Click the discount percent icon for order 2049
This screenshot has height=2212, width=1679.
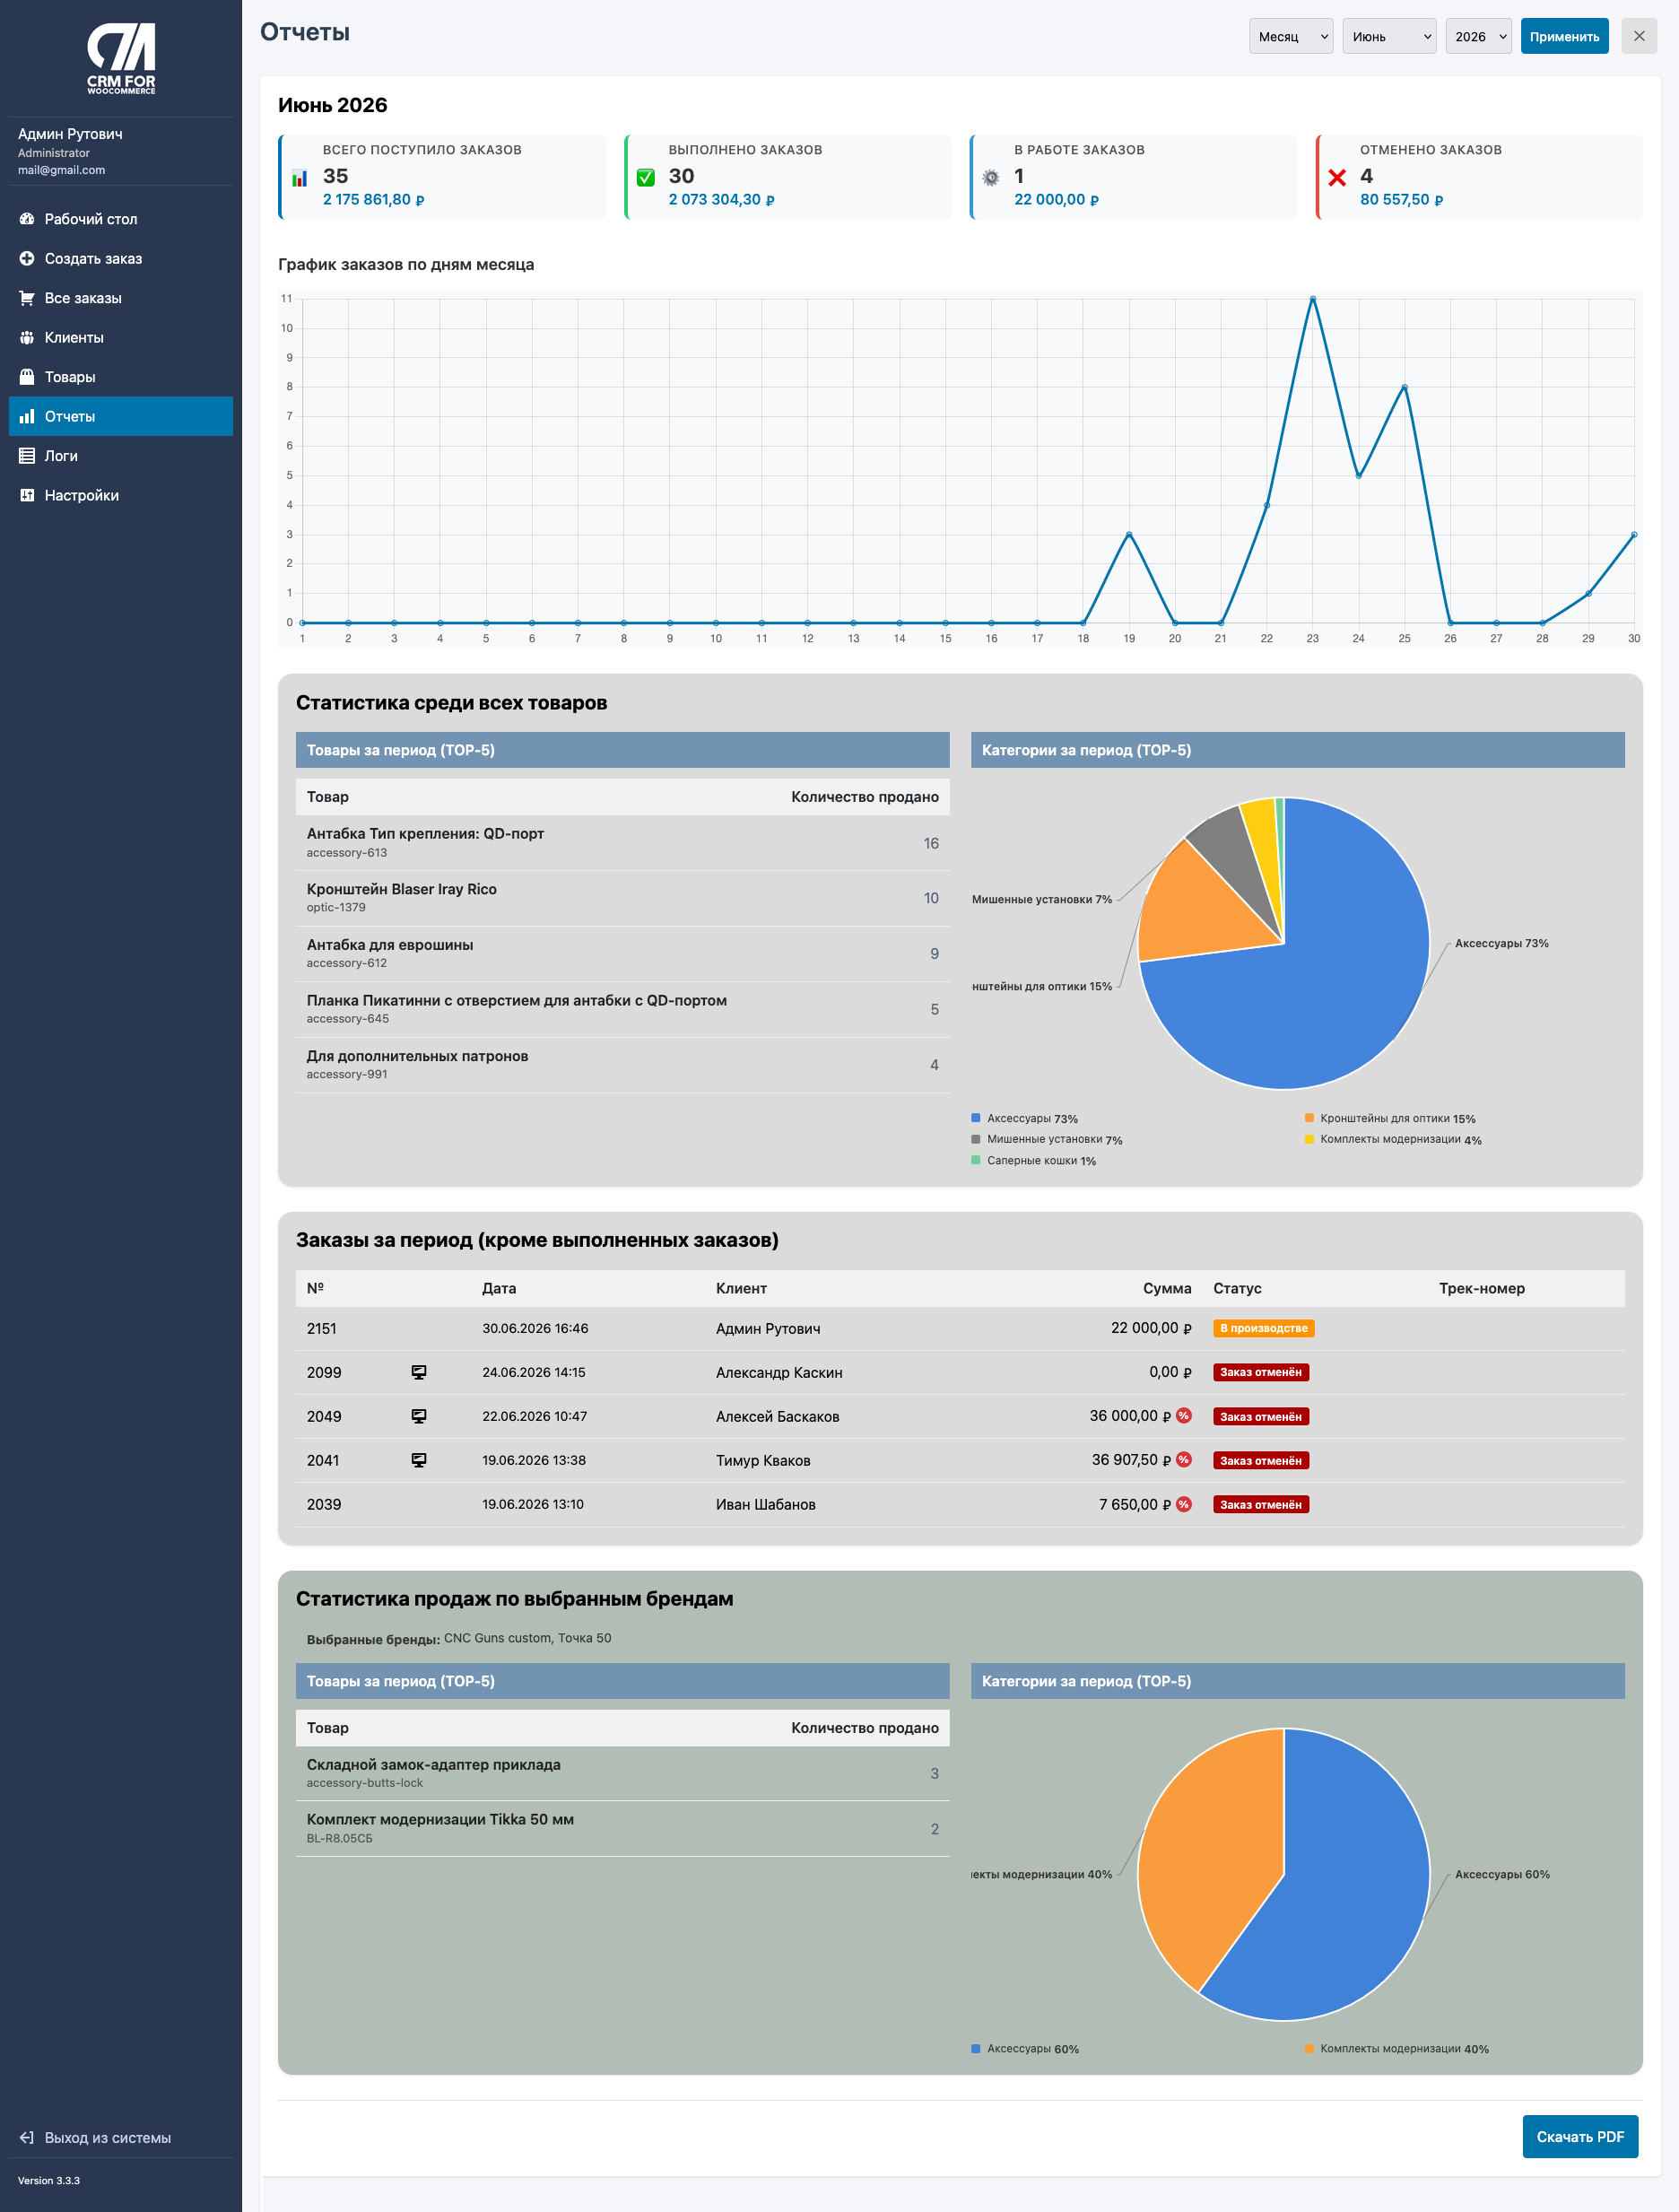click(x=1184, y=1415)
